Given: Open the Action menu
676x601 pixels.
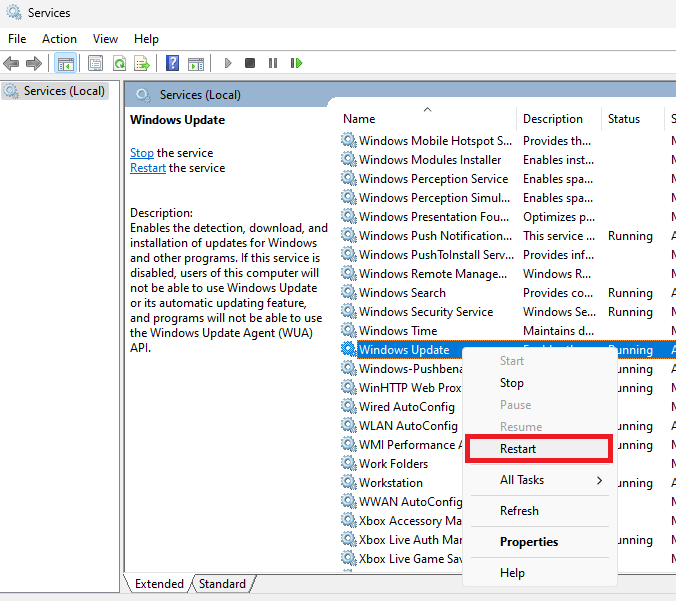Looking at the screenshot, I should [59, 38].
